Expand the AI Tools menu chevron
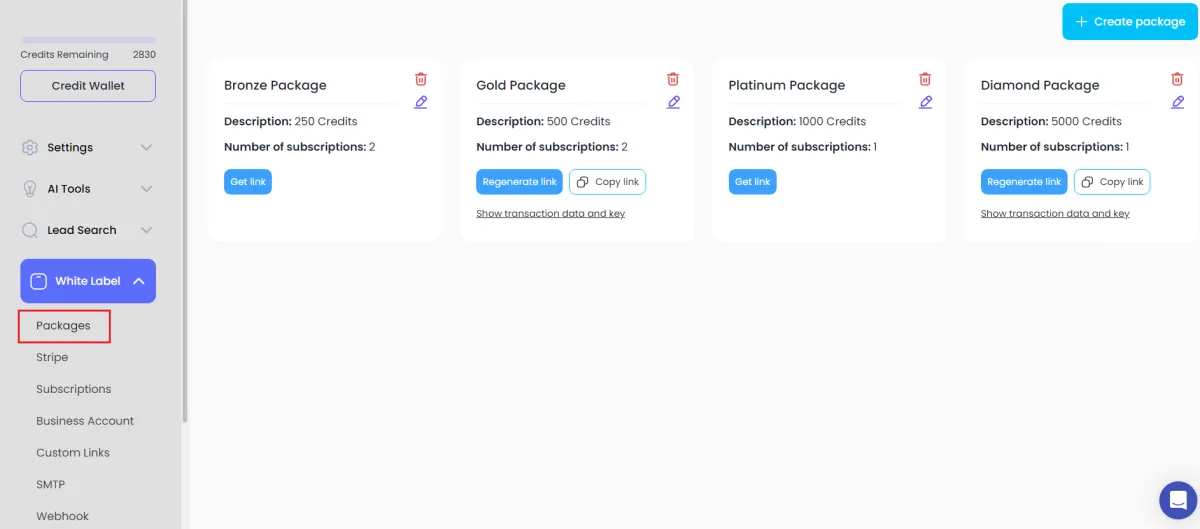The width and height of the screenshot is (1200, 529). pos(146,189)
